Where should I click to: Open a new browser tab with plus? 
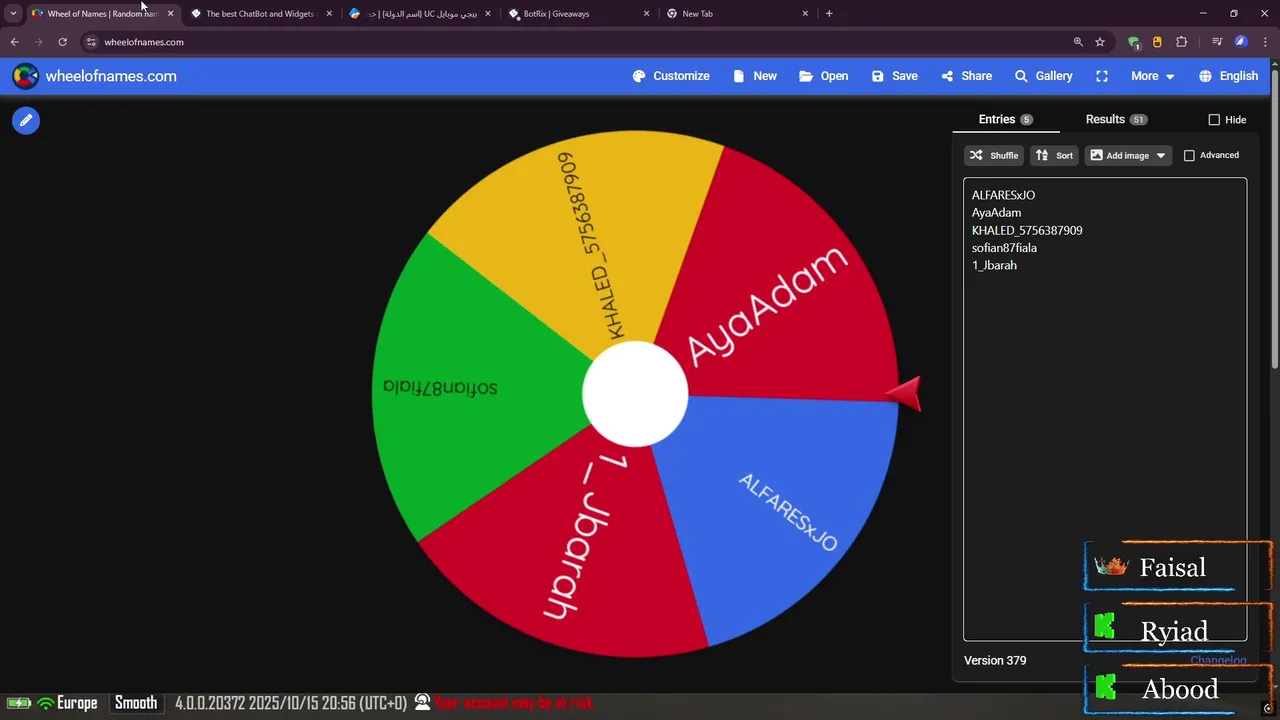click(x=829, y=14)
